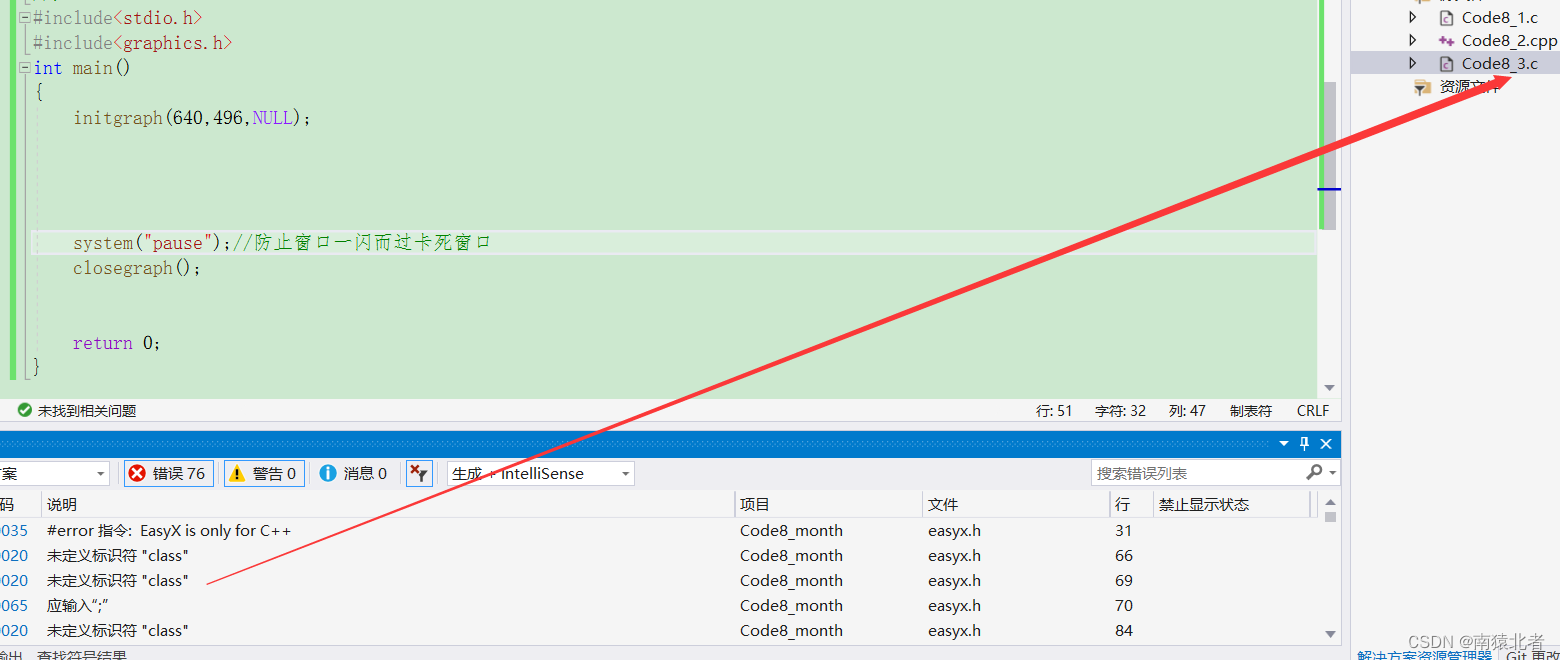Click the closegraph(); code line

pos(137,268)
